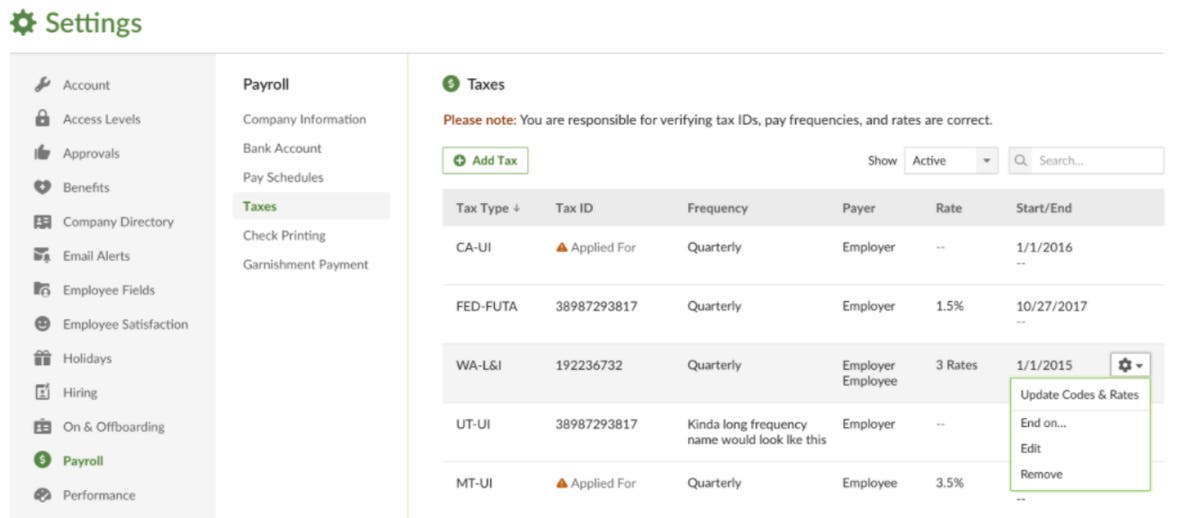Choose End on... from the row menu
1200x518 pixels.
[x=1043, y=423]
